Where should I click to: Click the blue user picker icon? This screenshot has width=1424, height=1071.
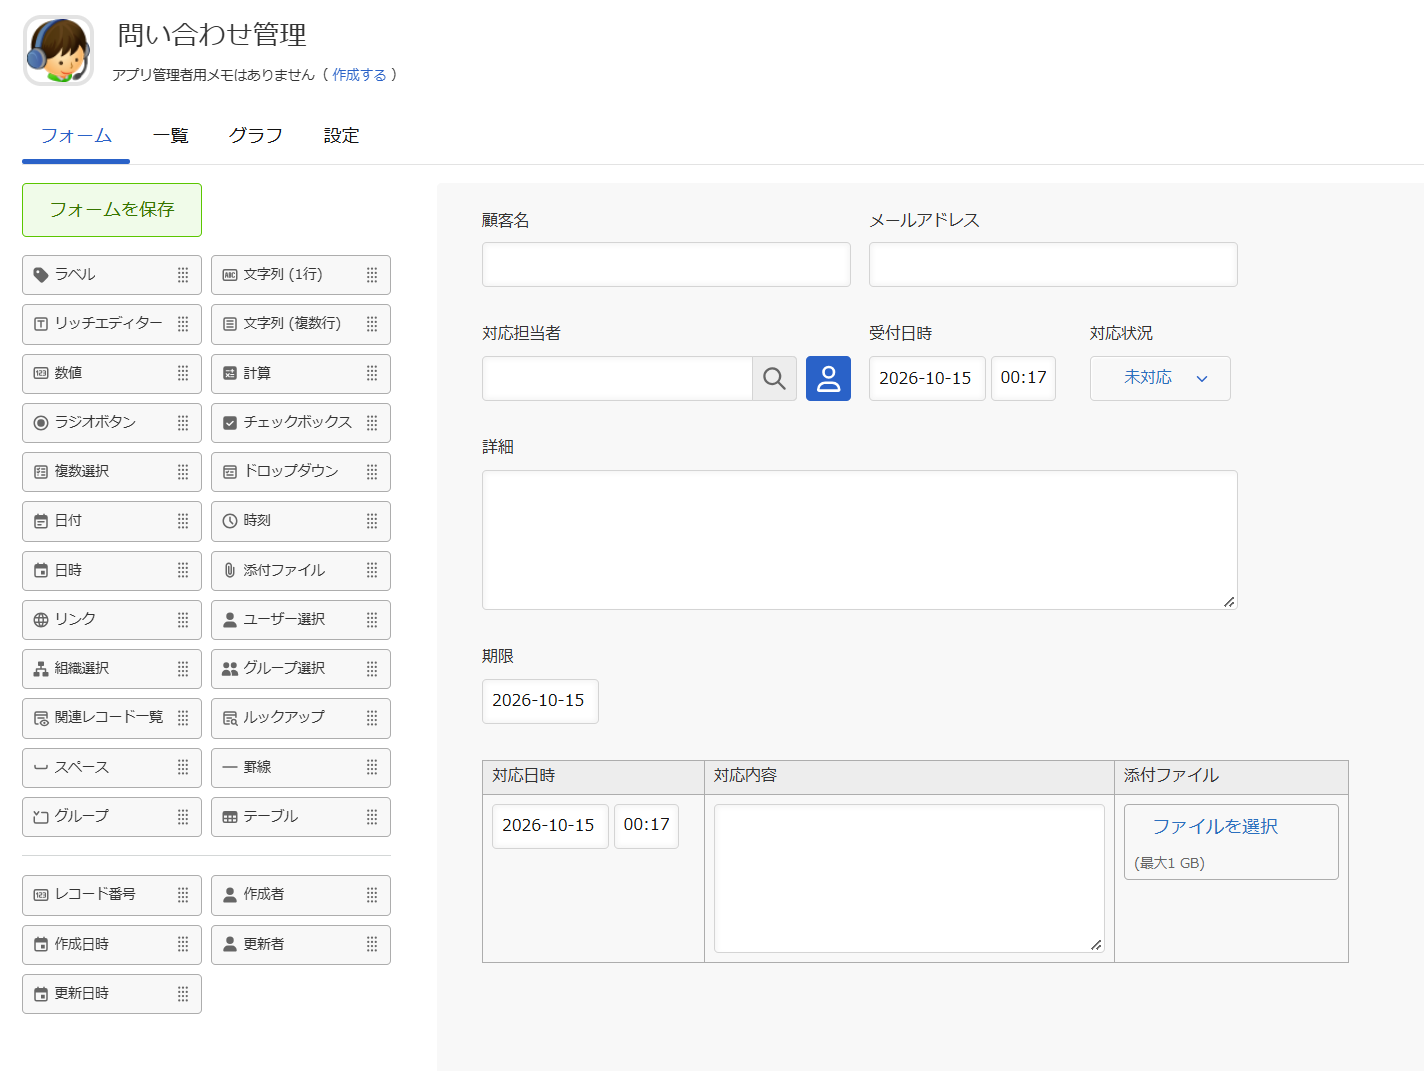point(828,378)
